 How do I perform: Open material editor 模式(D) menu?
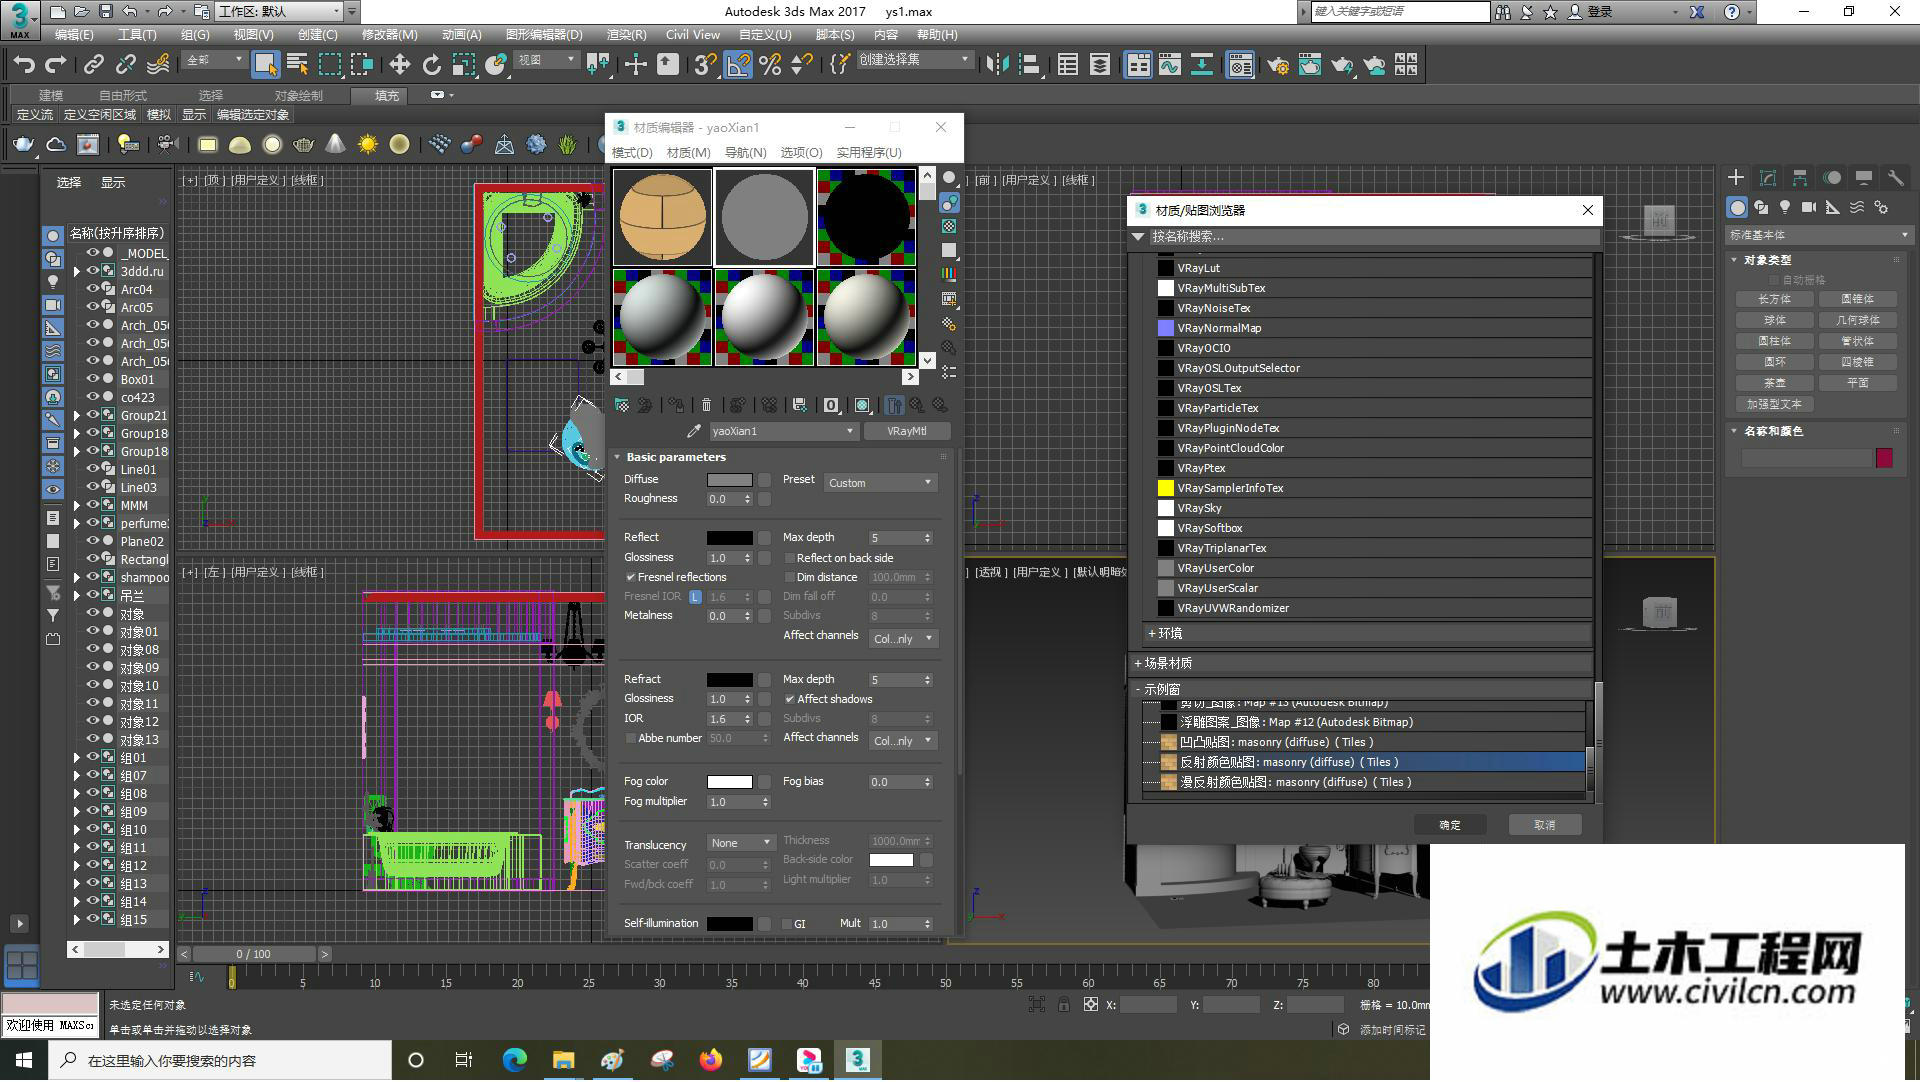pyautogui.click(x=632, y=153)
